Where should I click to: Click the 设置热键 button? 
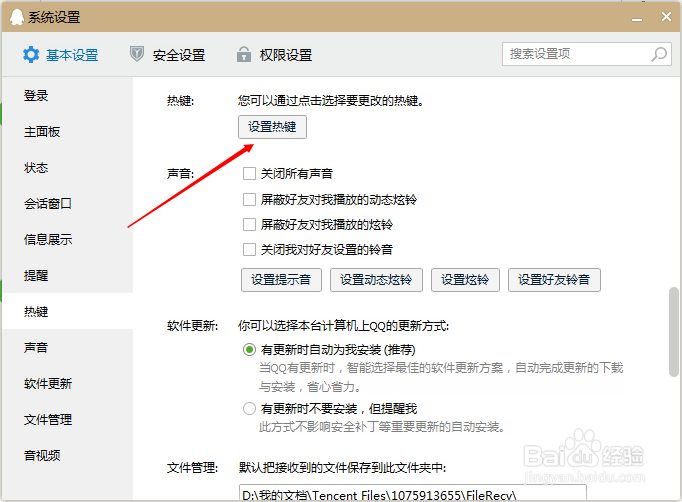(x=272, y=127)
